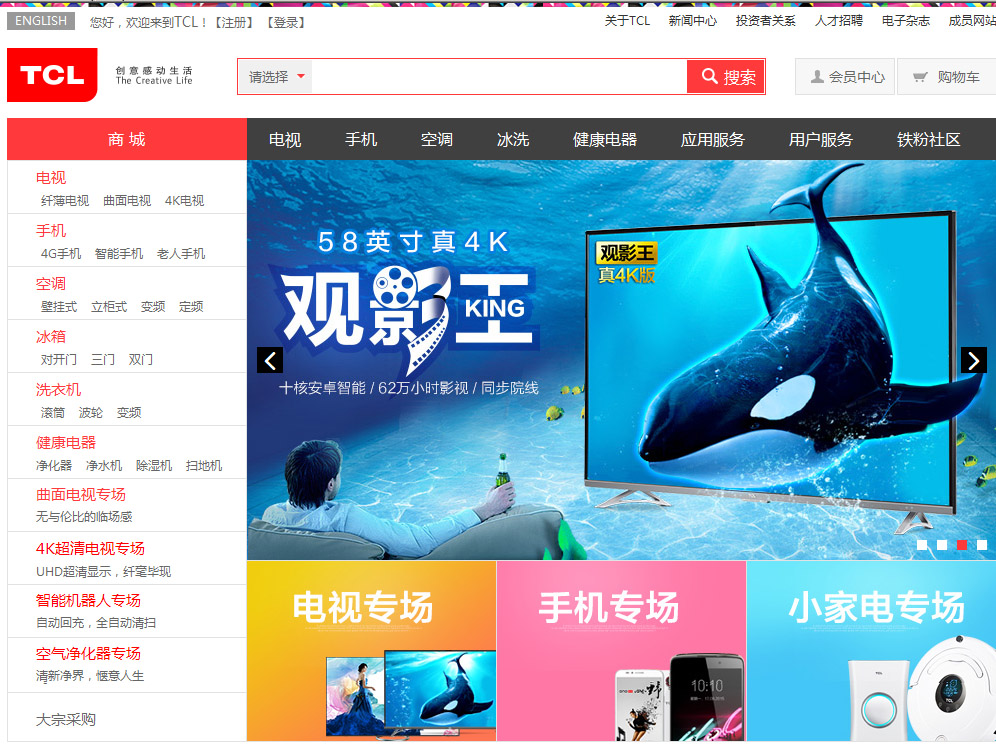Open the 应用服务 navigation menu item
Viewport: 996px width, 750px height.
[713, 140]
